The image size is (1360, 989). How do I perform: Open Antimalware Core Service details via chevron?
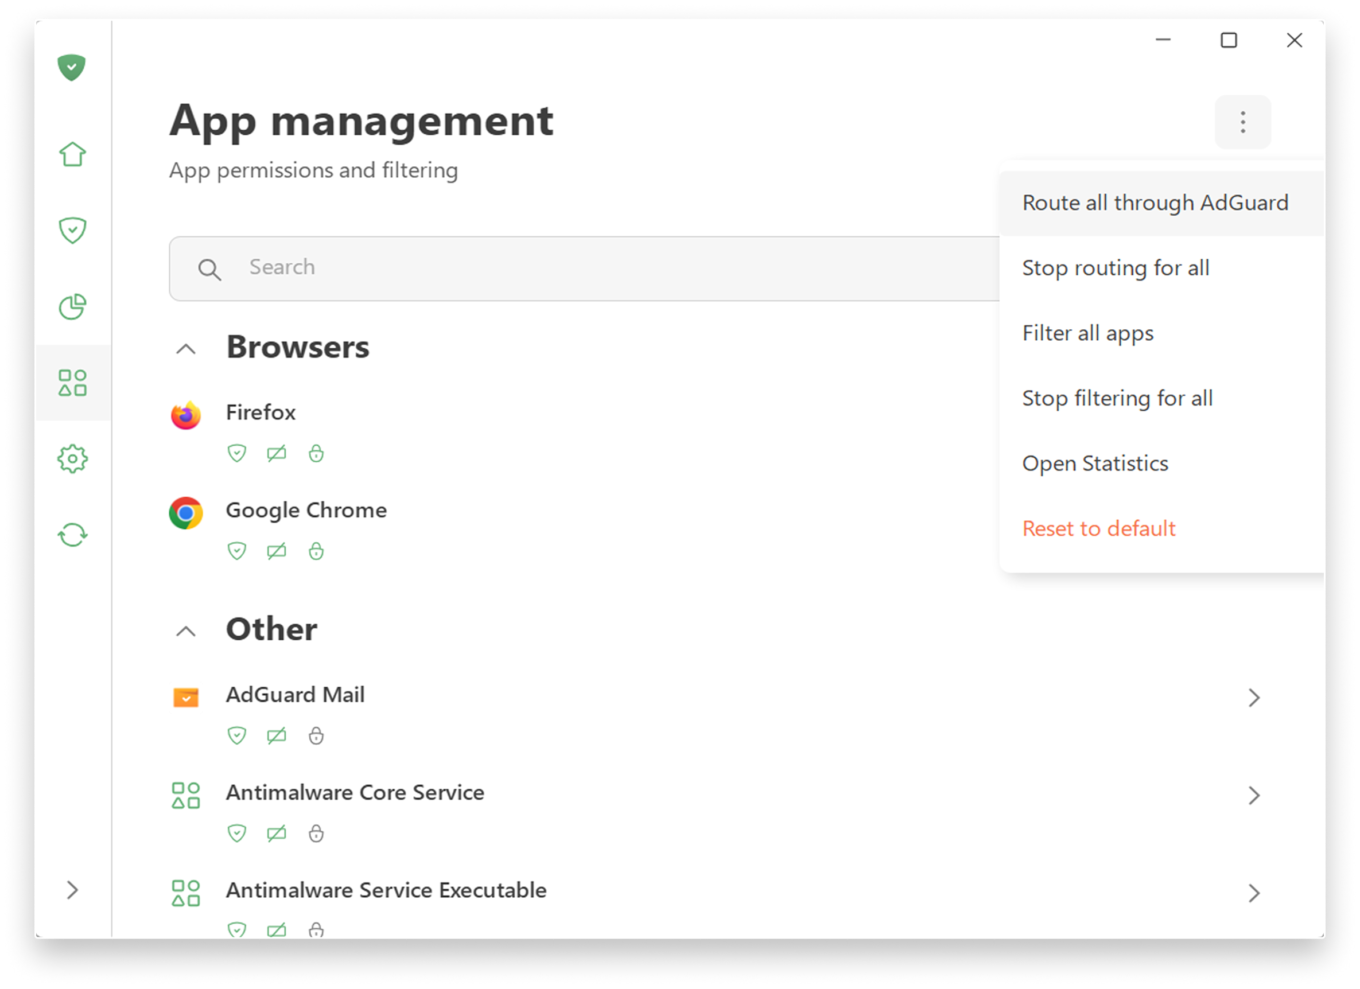pos(1254,796)
